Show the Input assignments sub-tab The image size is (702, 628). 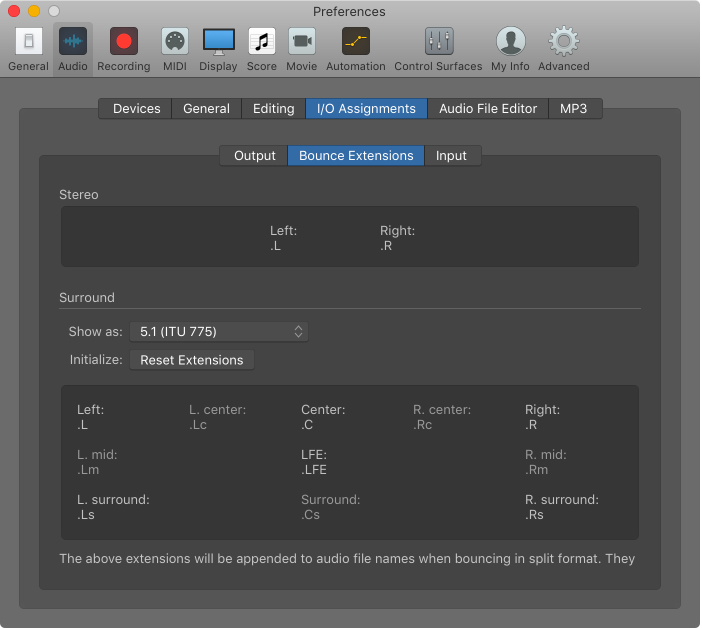[452, 156]
